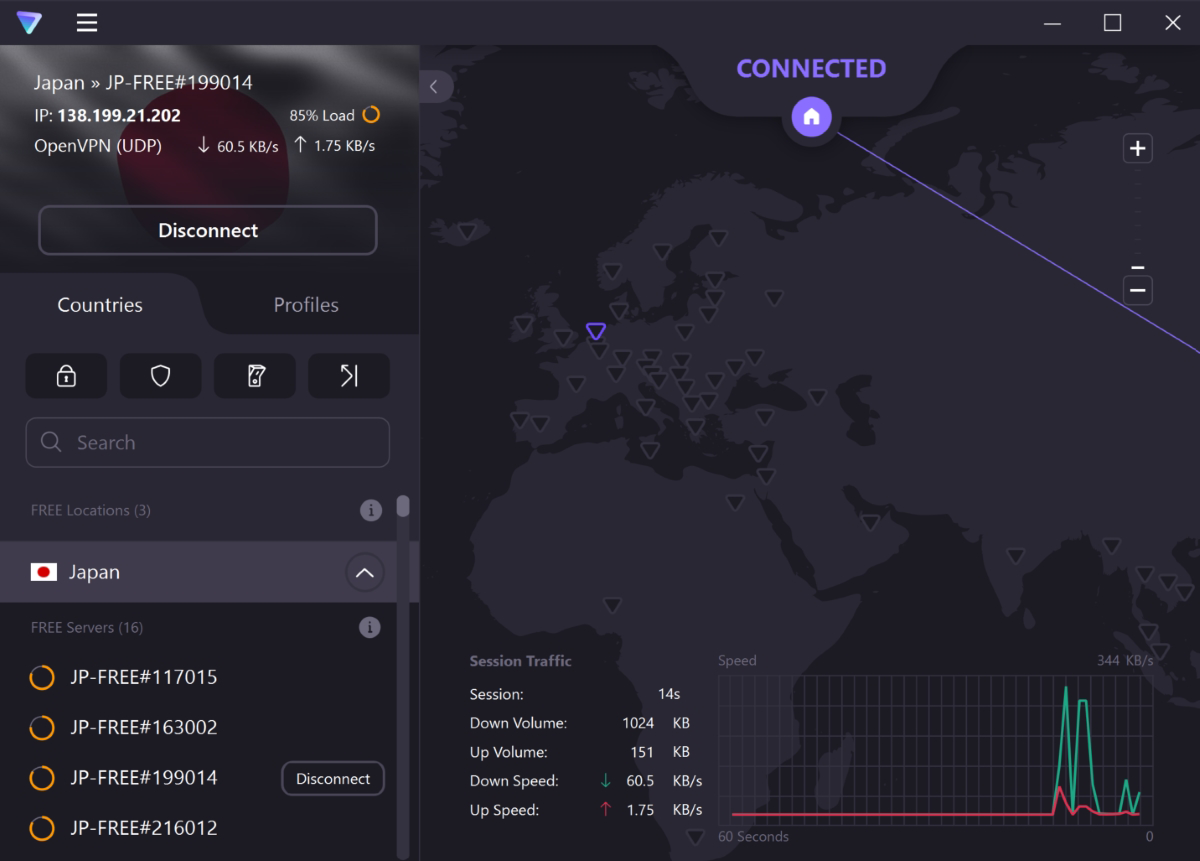The width and height of the screenshot is (1200, 861).
Task: Collapse the Japan server list
Action: pyautogui.click(x=365, y=573)
